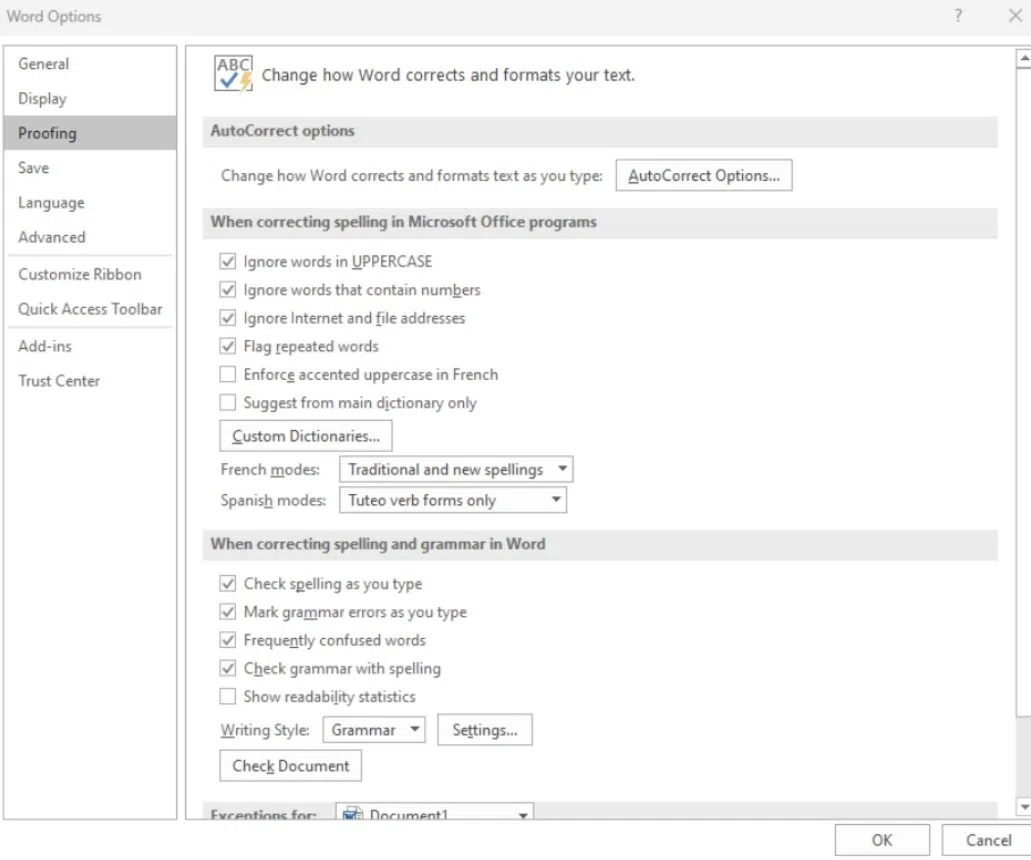This screenshot has width=1031, height=860.
Task: Open the Display options category
Action: (90, 99)
